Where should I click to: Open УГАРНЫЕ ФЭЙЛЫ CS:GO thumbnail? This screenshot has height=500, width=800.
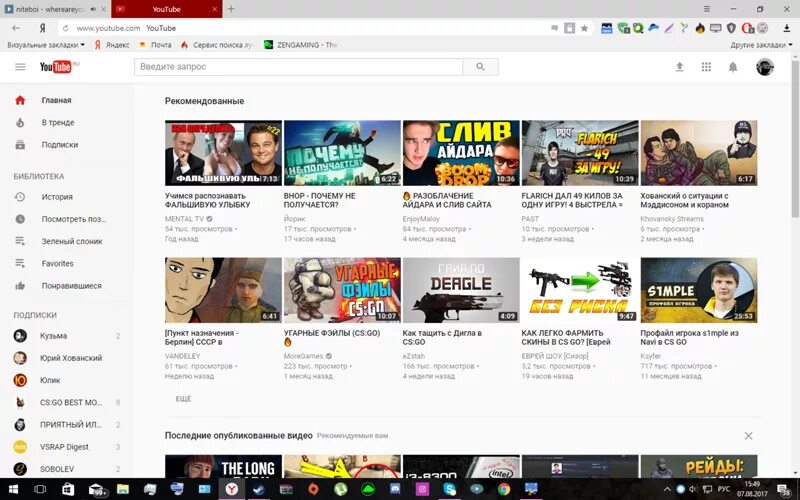[x=342, y=290]
